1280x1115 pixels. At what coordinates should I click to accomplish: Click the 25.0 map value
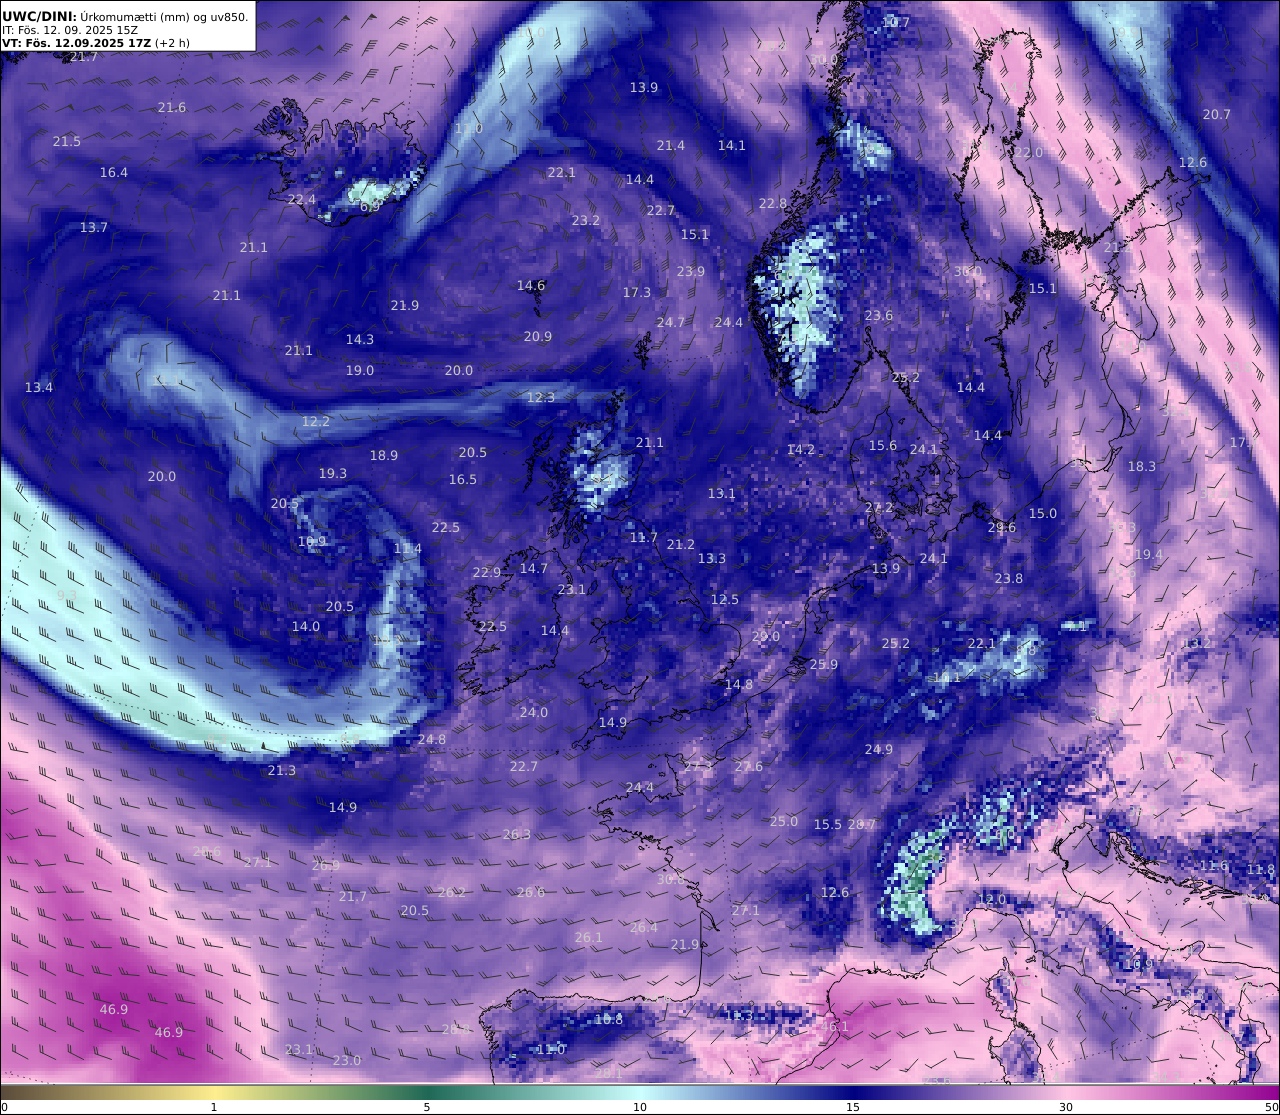point(784,822)
